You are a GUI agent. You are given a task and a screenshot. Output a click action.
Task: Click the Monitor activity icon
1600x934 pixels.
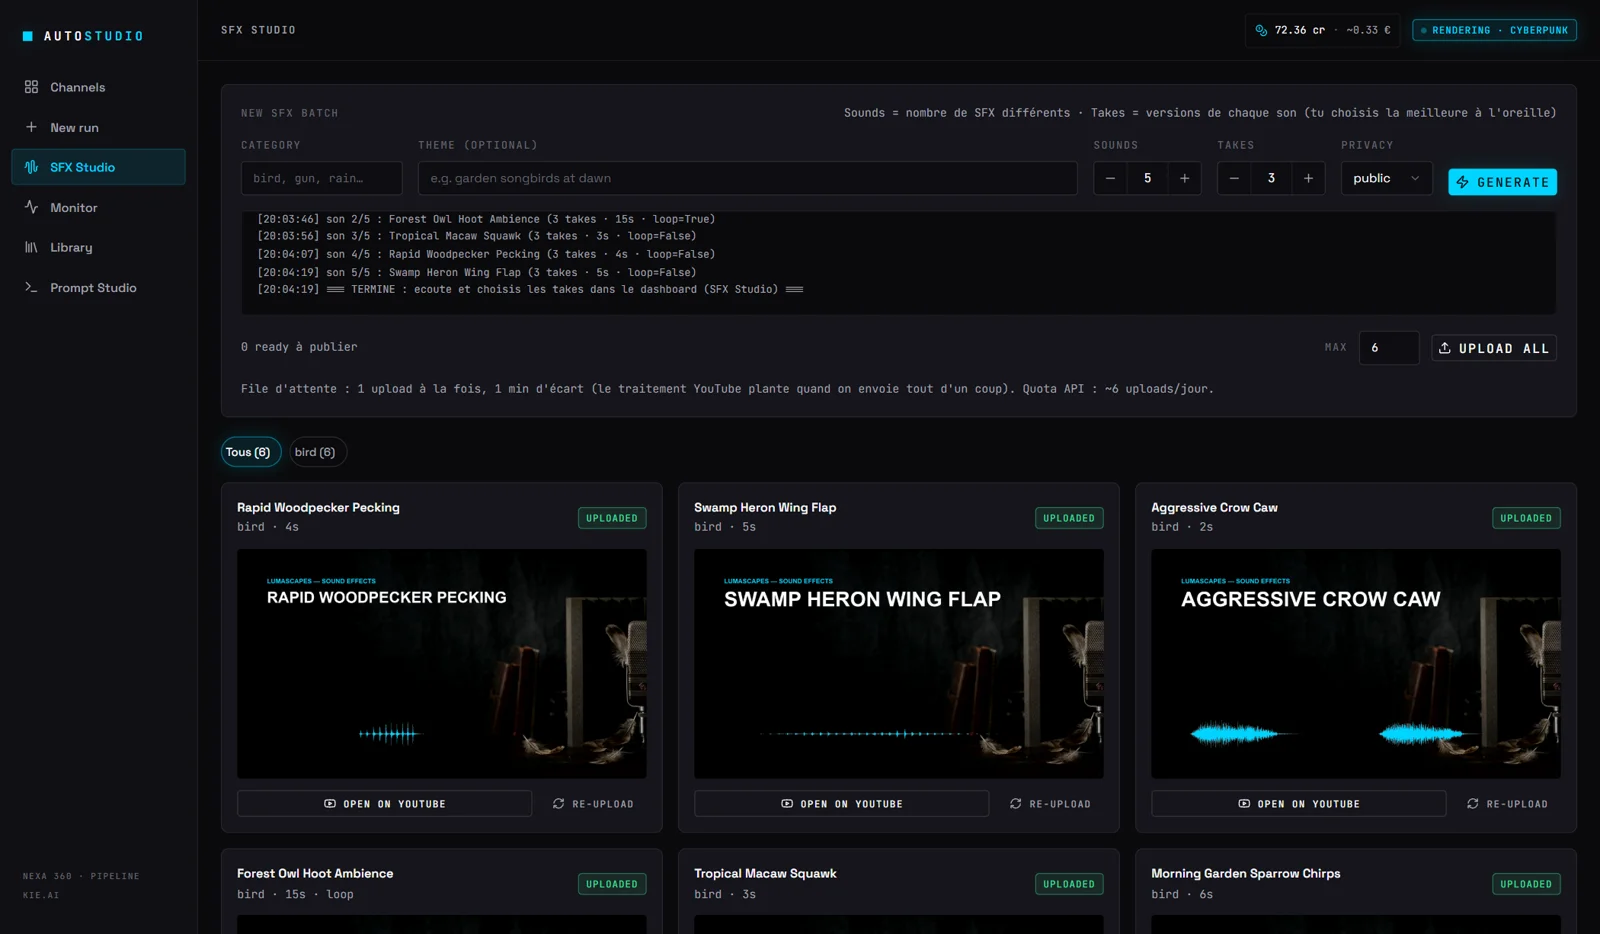coord(31,207)
